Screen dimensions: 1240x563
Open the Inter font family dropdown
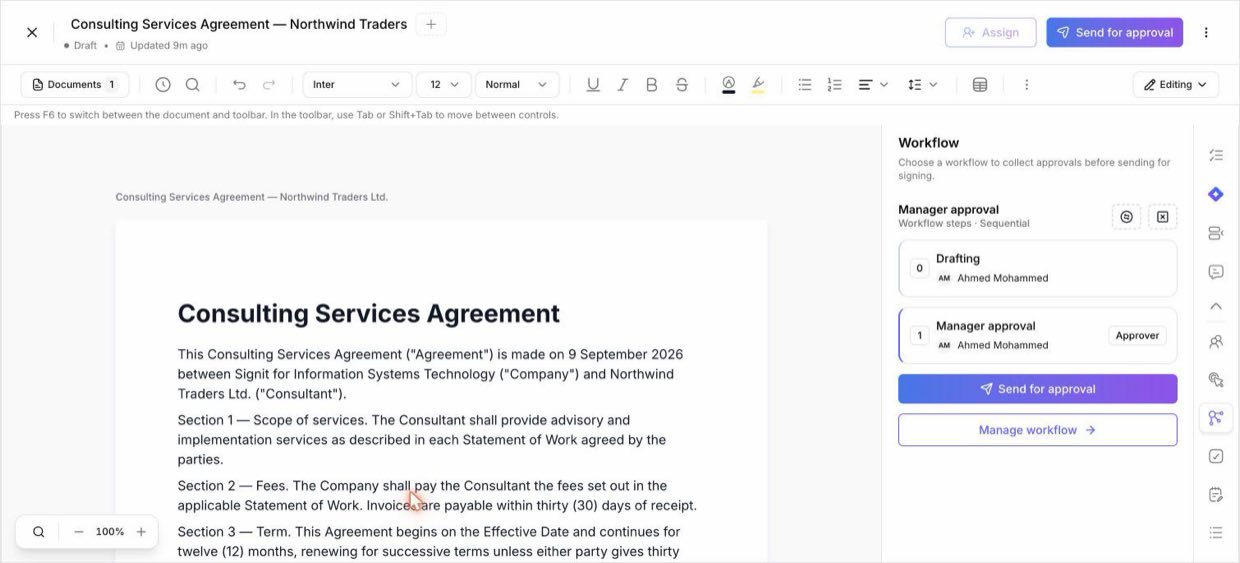point(357,85)
